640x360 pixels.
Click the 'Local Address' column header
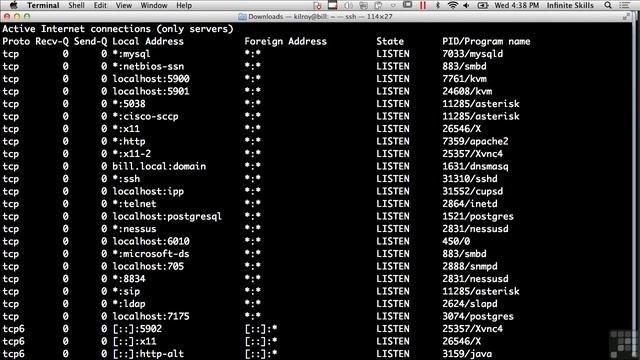[x=148, y=42]
